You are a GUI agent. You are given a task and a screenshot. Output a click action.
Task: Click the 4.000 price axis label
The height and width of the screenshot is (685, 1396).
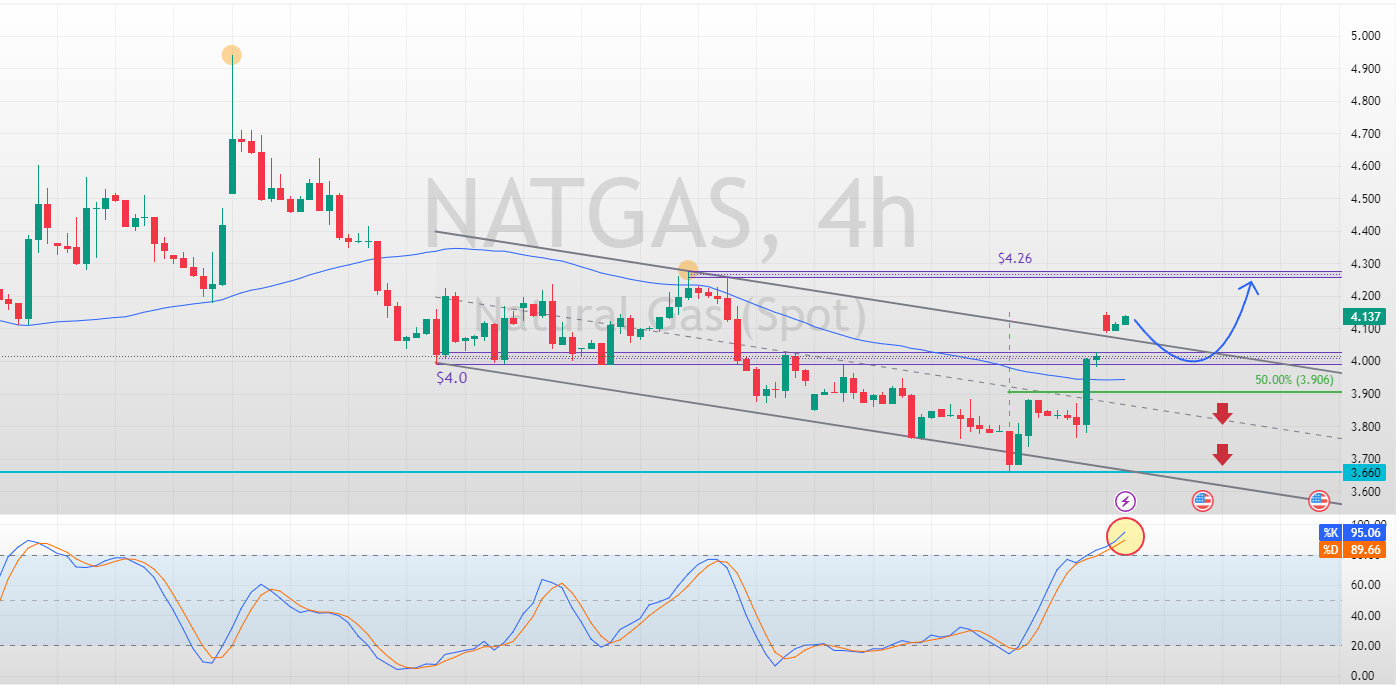1365,361
